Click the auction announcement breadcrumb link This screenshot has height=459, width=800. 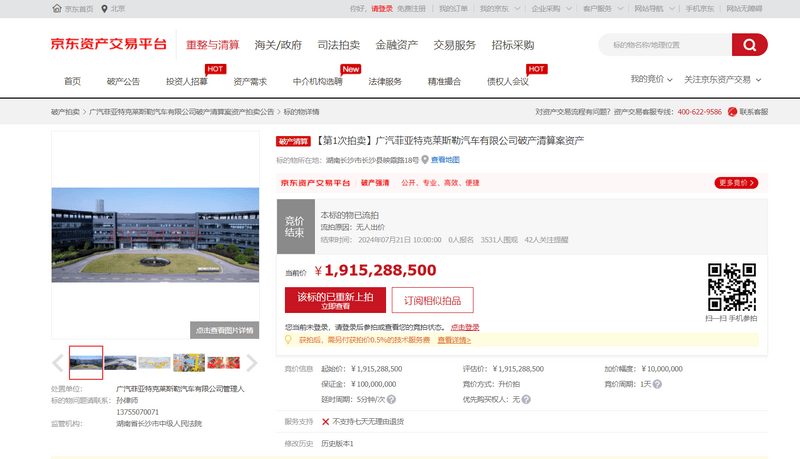(x=182, y=112)
